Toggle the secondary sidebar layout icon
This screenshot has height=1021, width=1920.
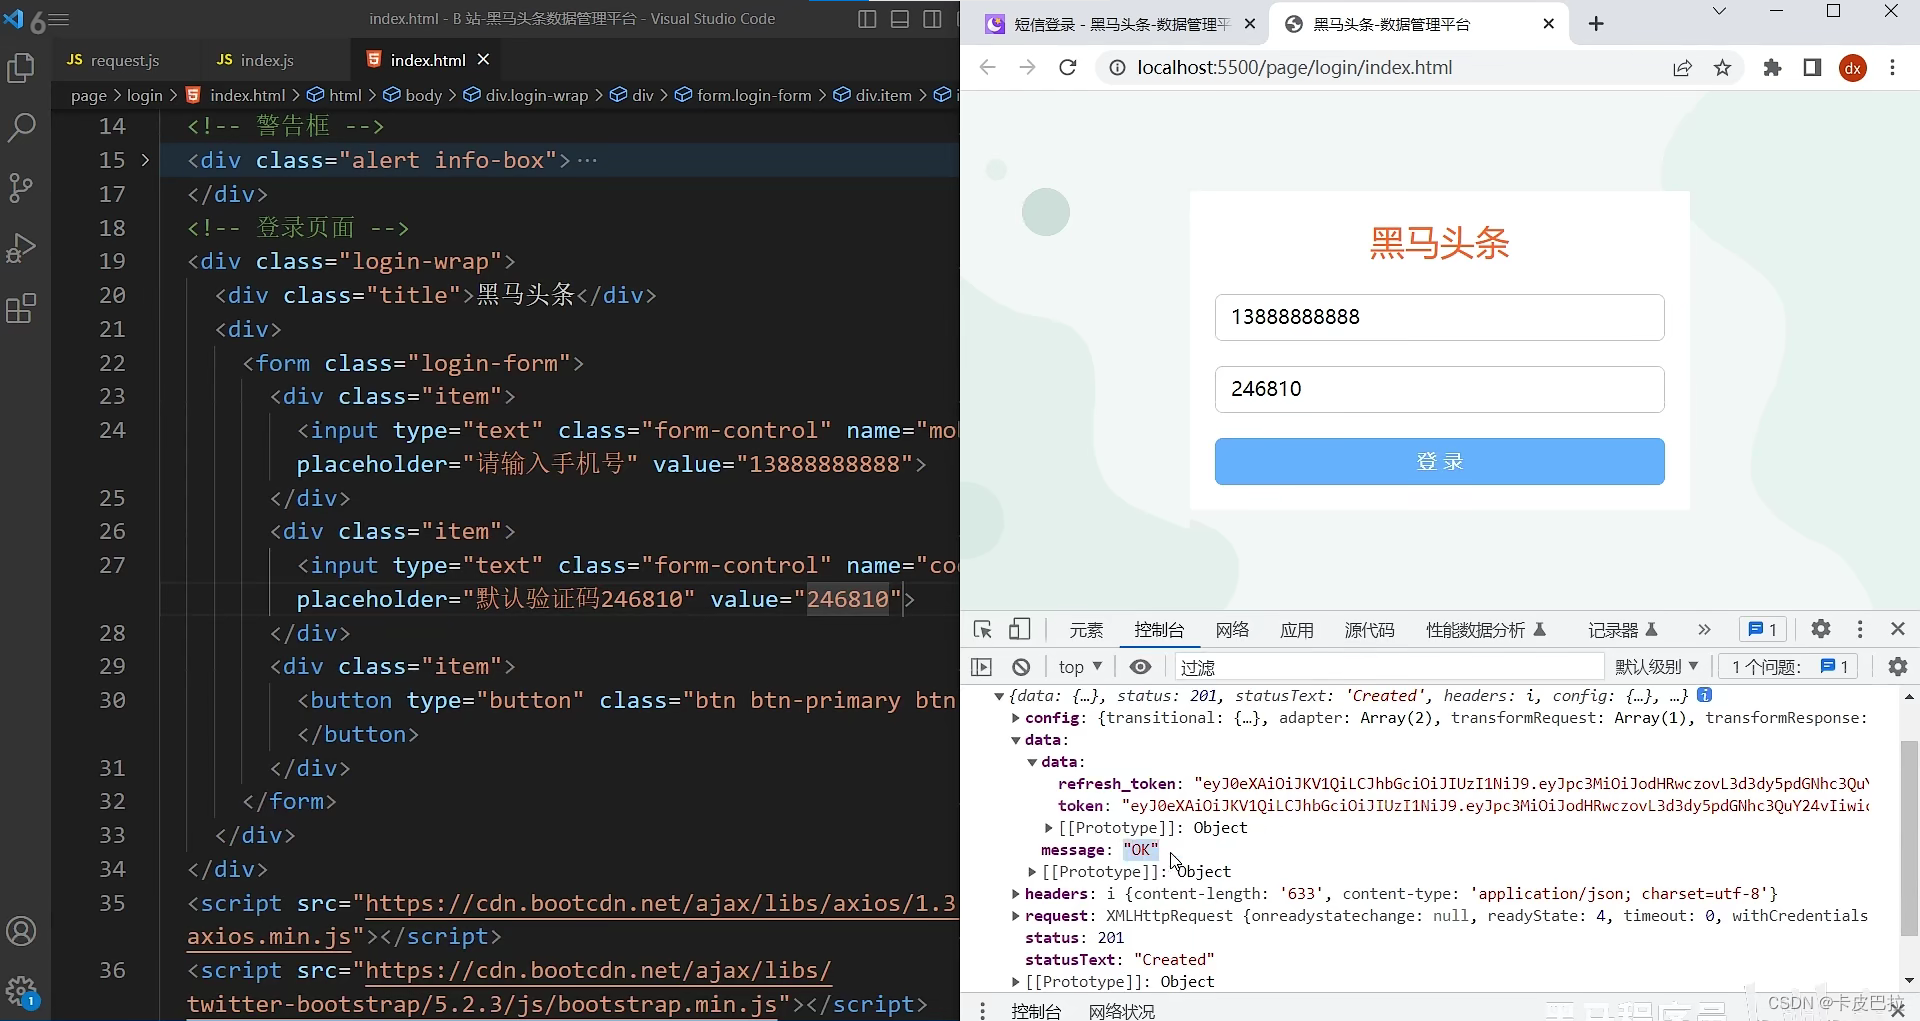coord(932,19)
